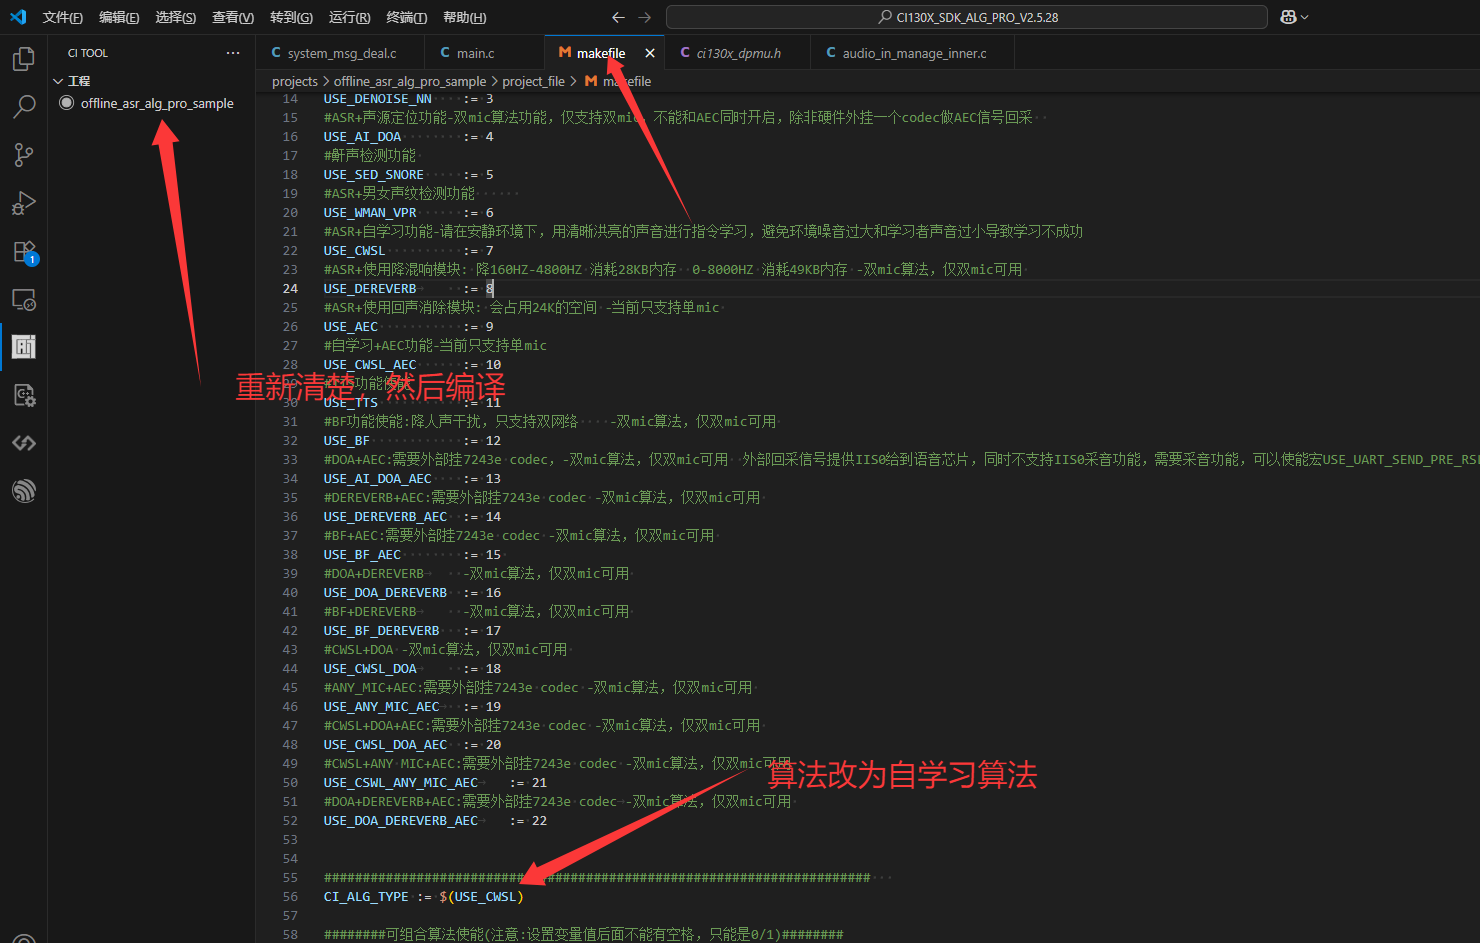Image resolution: width=1480 pixels, height=943 pixels.
Task: Collapse the 工程 section in sidebar
Action: pos(58,81)
